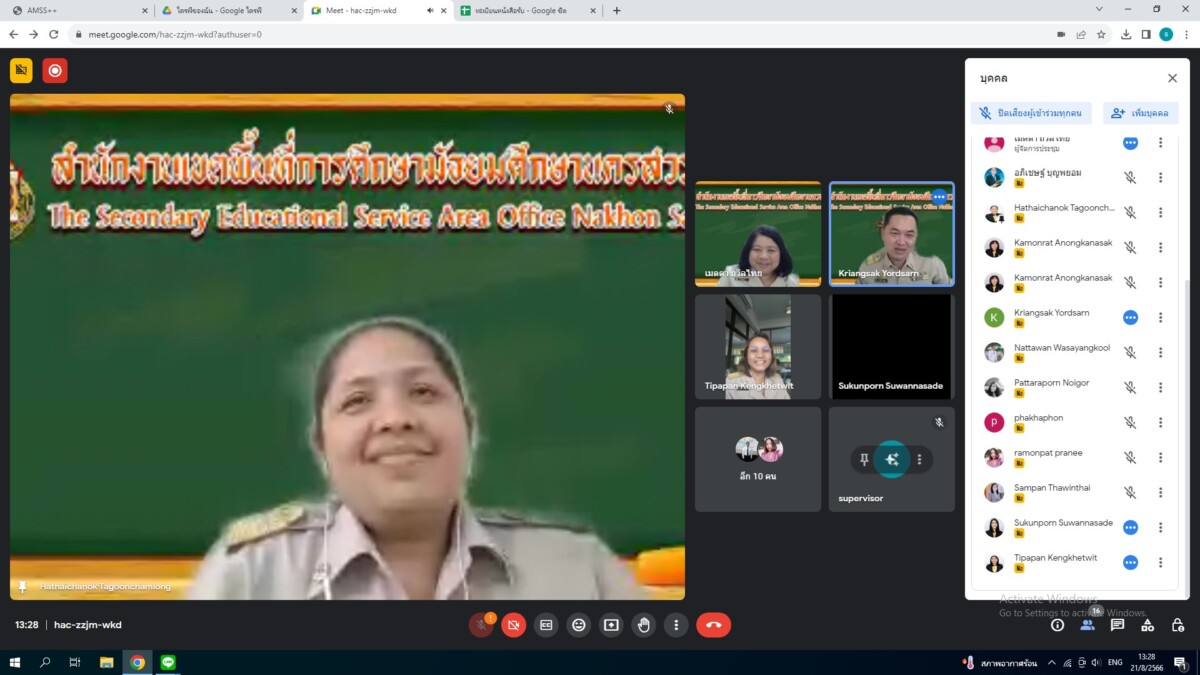1200x675 pixels.
Task: Select the Tipapan Kengkhetwit video tile
Action: (x=758, y=346)
